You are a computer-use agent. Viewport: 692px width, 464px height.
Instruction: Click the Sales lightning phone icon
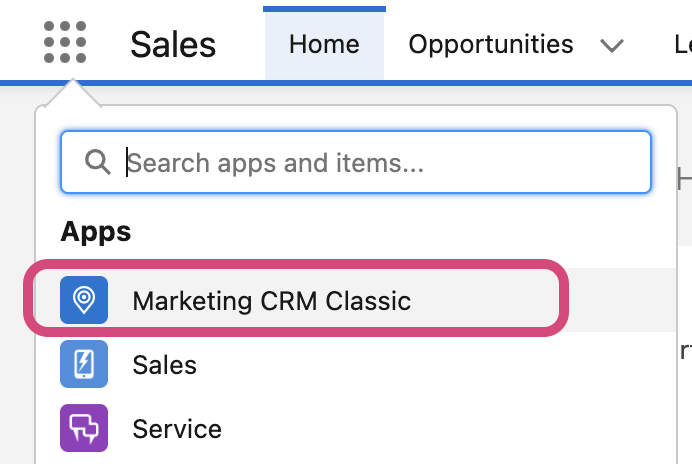coord(84,364)
